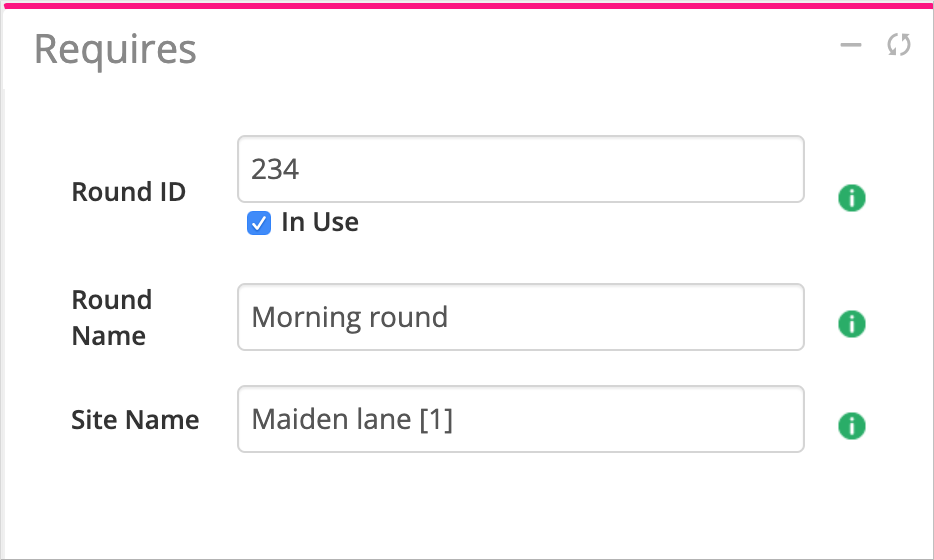Image resolution: width=934 pixels, height=560 pixels.
Task: Click the '234' value in Round ID
Action: (x=276, y=169)
